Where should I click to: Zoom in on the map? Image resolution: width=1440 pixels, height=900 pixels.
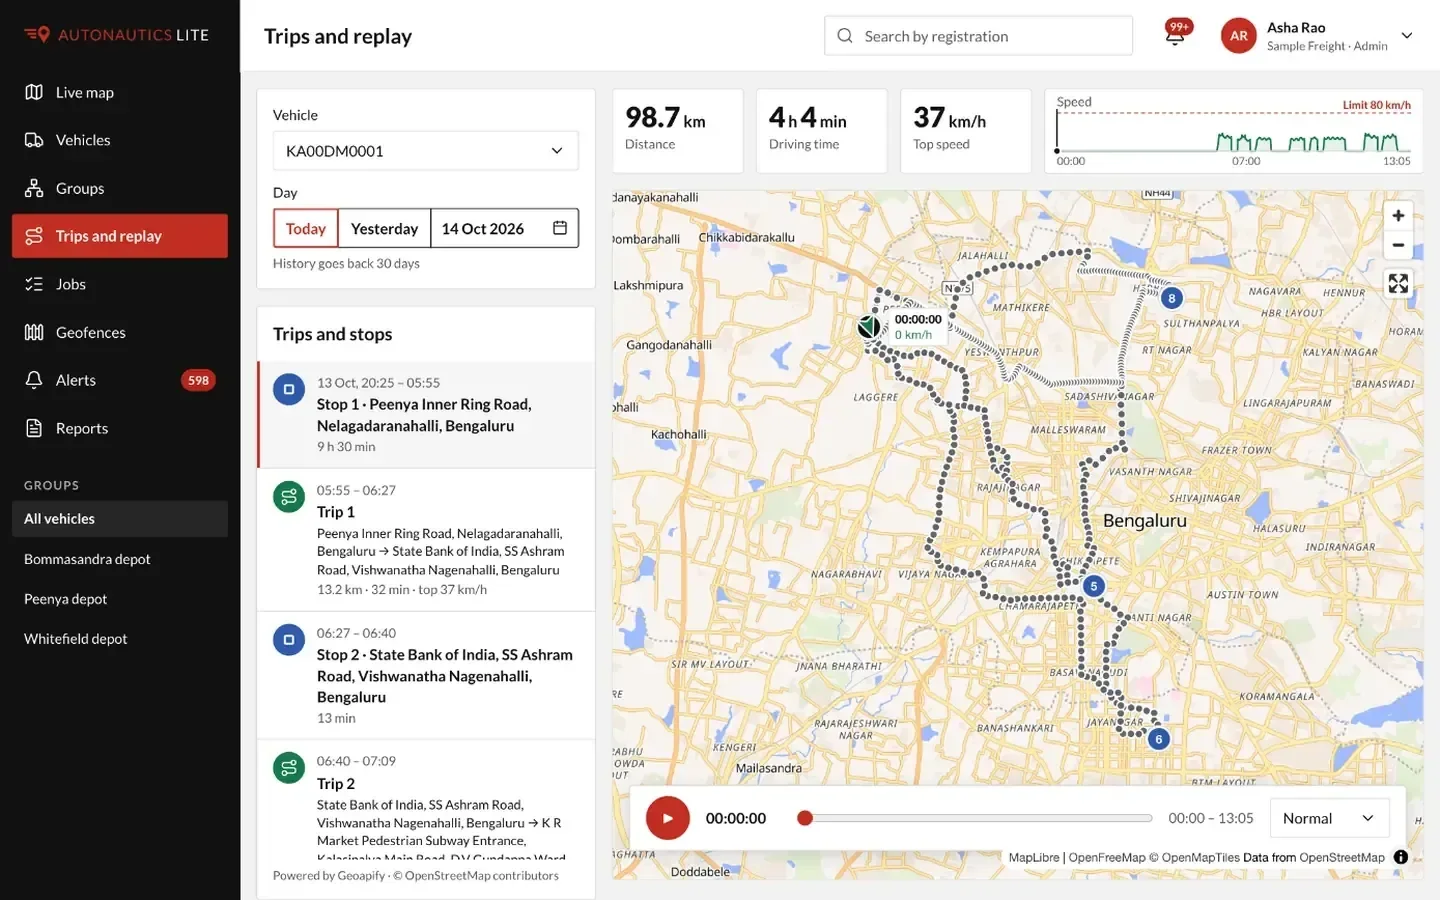[1398, 215]
